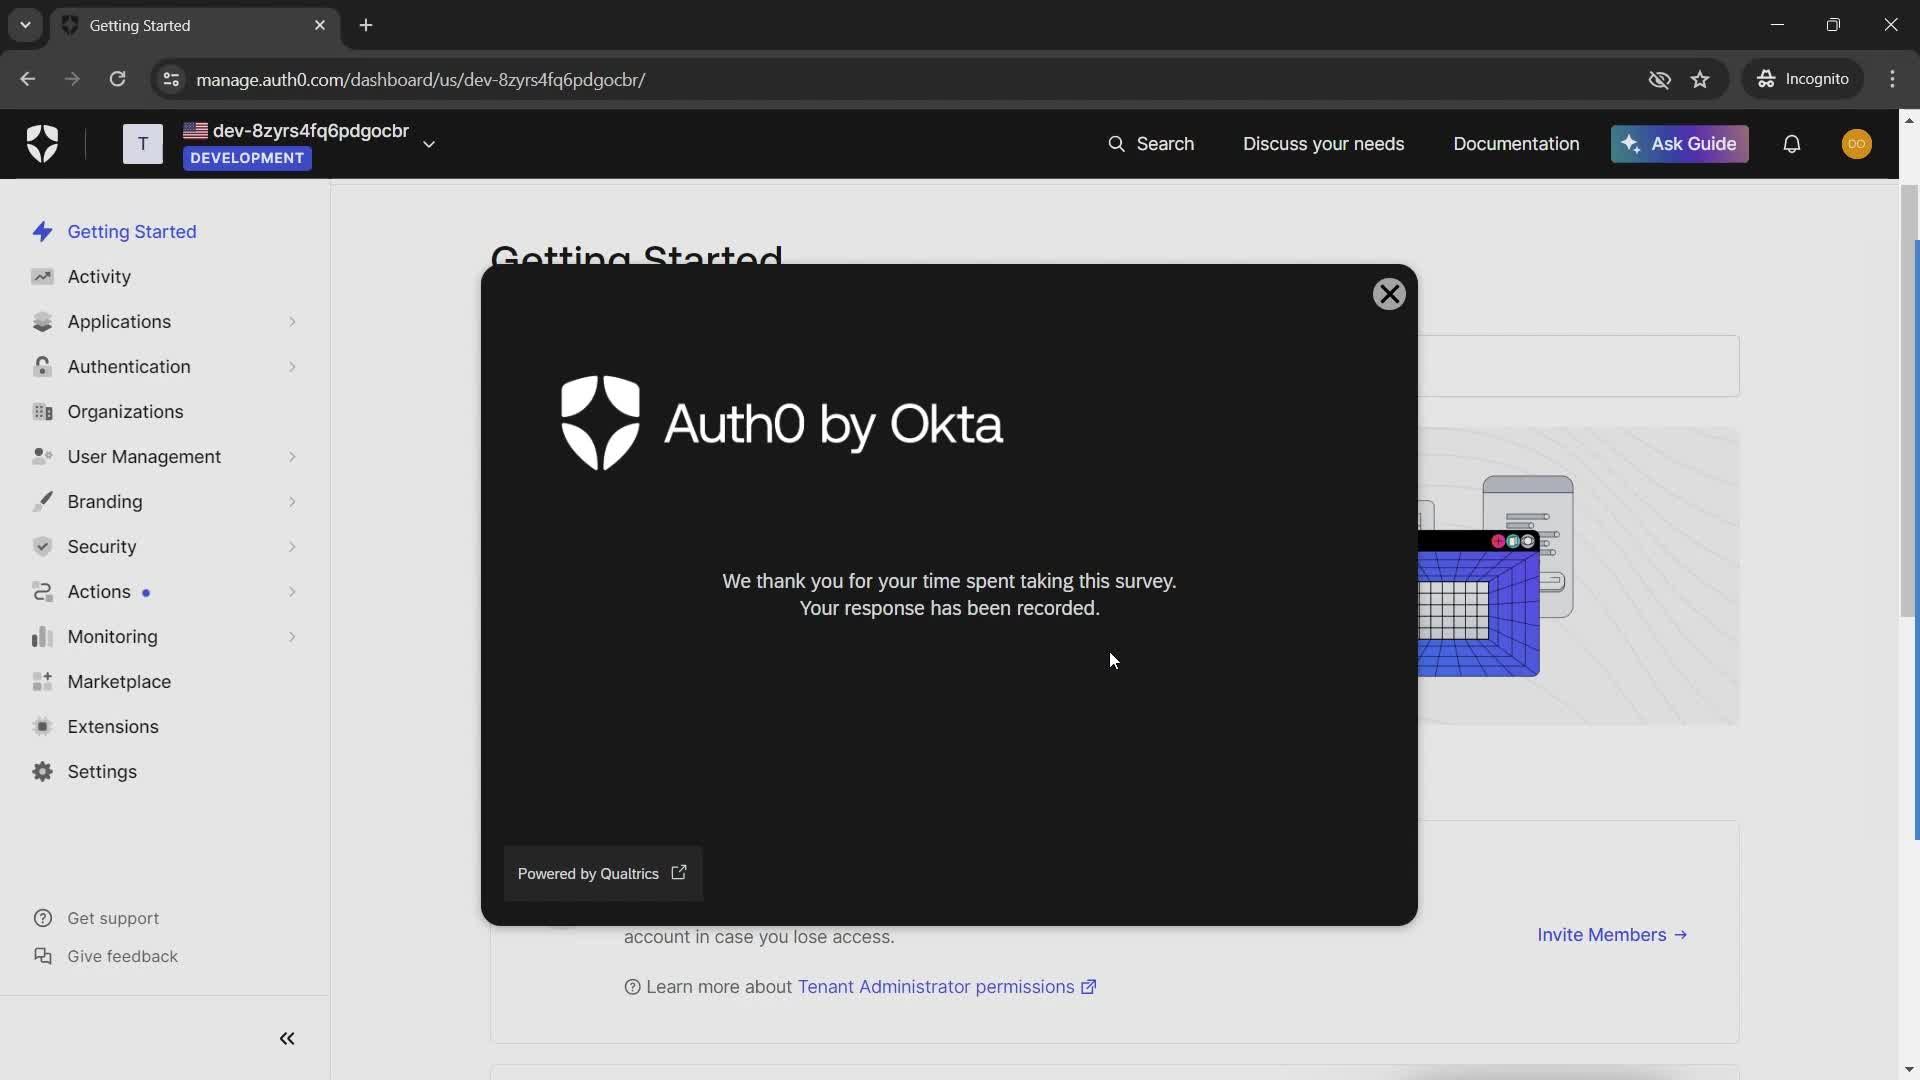Go back in browser history
Viewport: 1920px width, 1080px height.
pyautogui.click(x=27, y=79)
